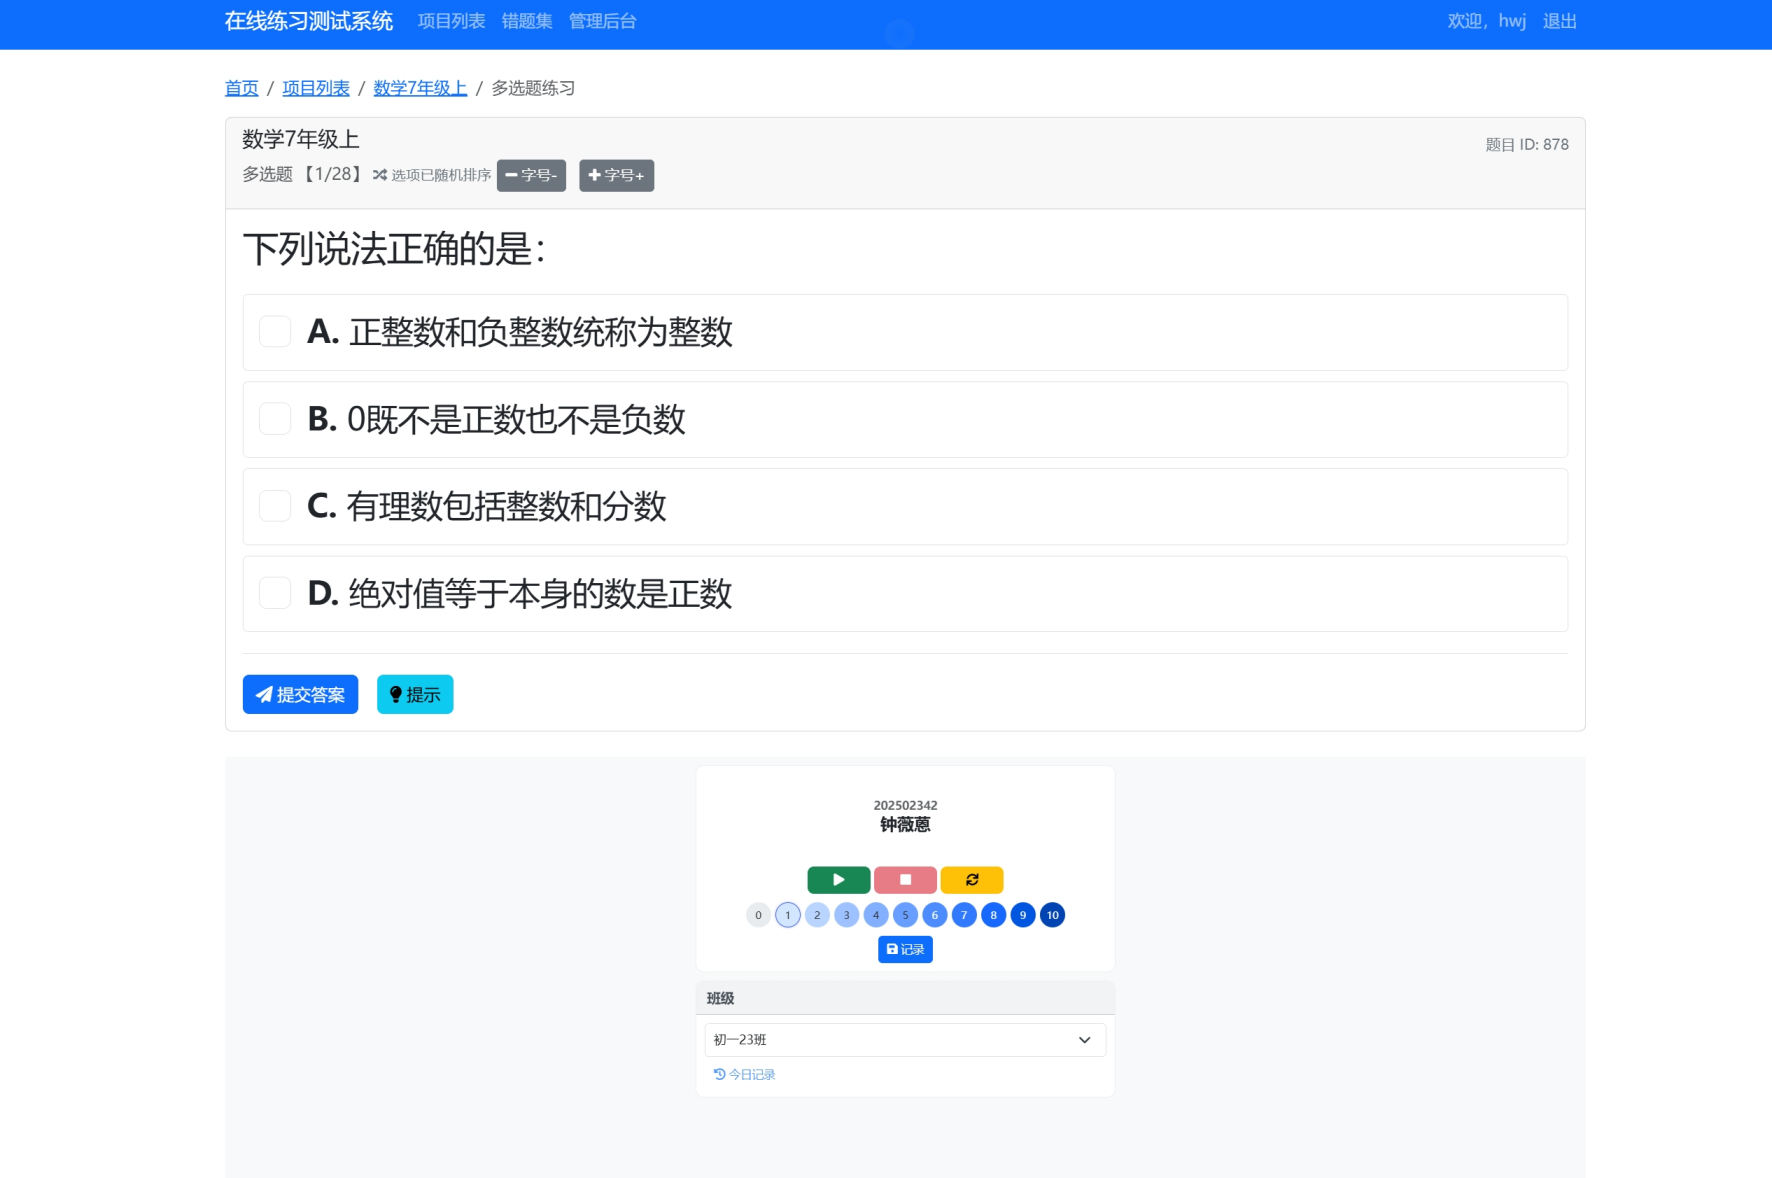Click the yellow refresh button
This screenshot has height=1178, width=1772.
pyautogui.click(x=971, y=880)
